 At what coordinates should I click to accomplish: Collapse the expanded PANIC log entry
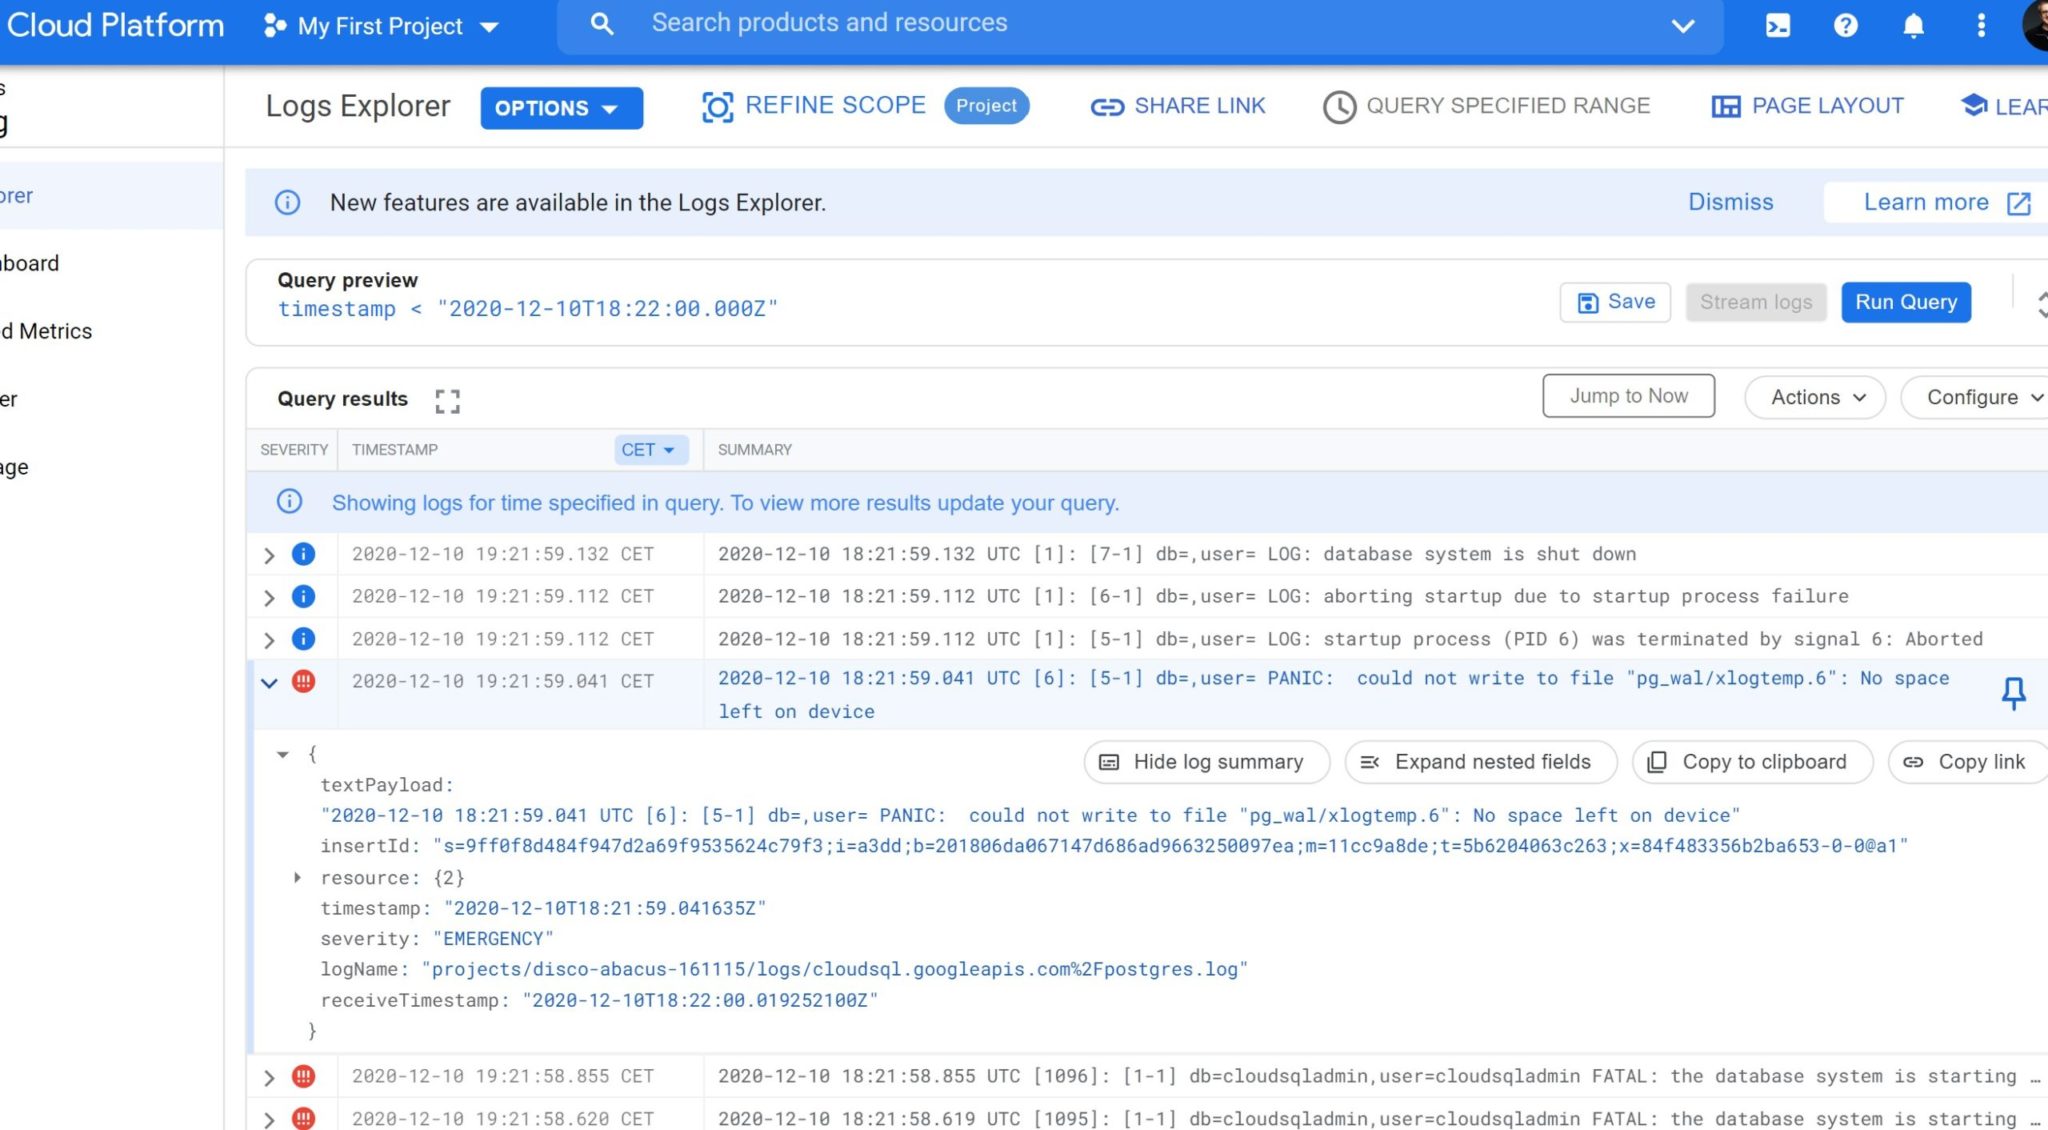(268, 682)
